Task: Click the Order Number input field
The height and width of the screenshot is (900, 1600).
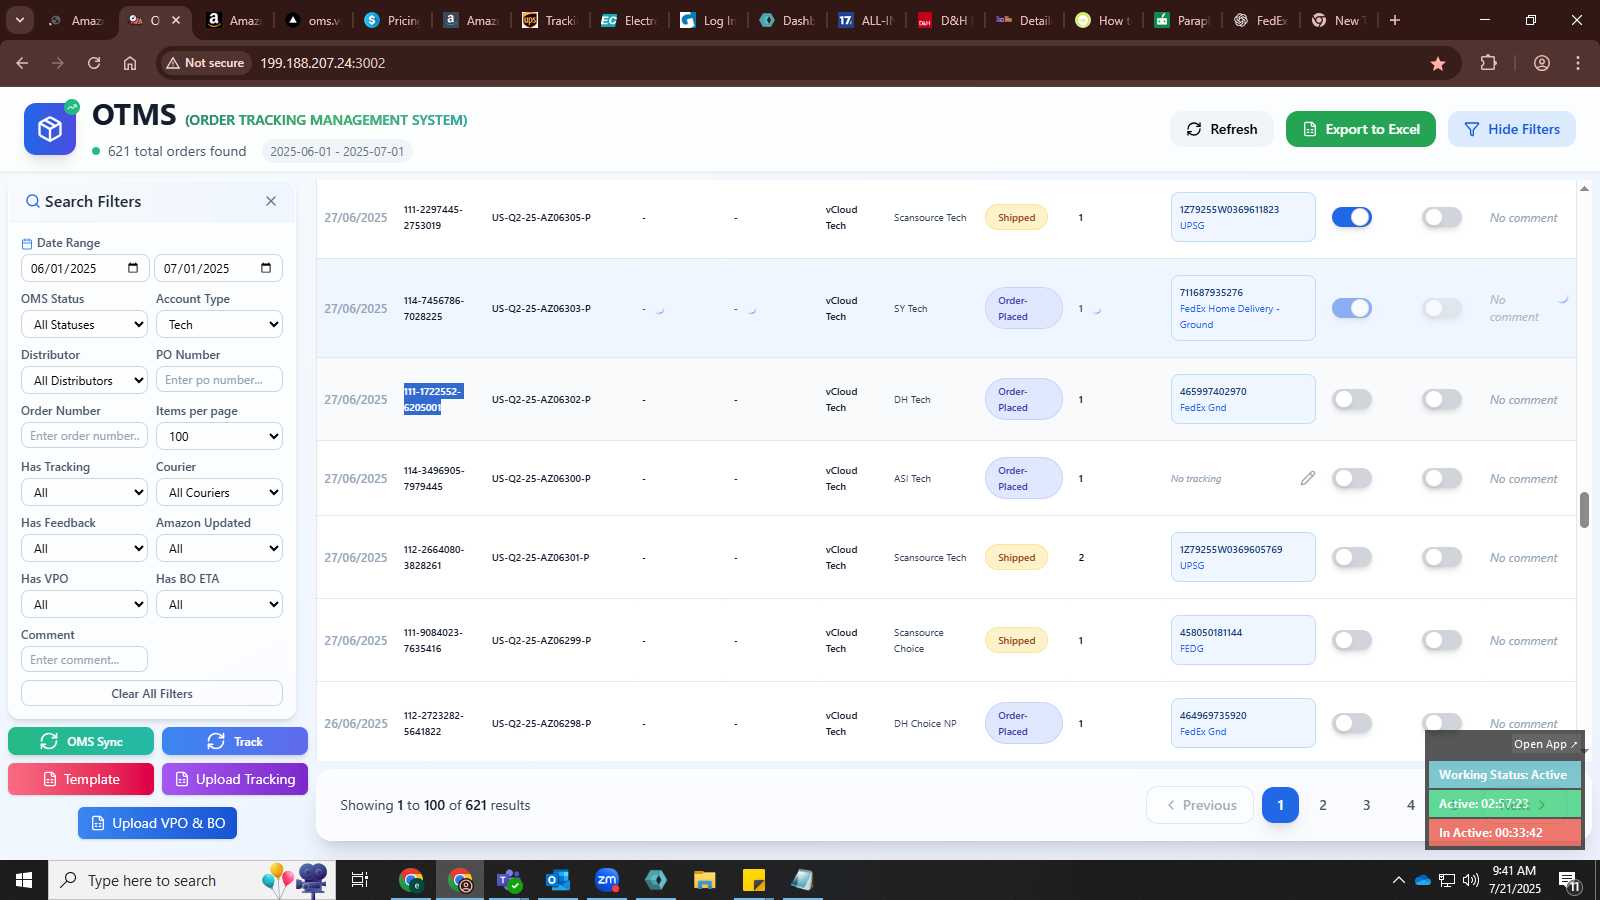Action: coord(84,436)
